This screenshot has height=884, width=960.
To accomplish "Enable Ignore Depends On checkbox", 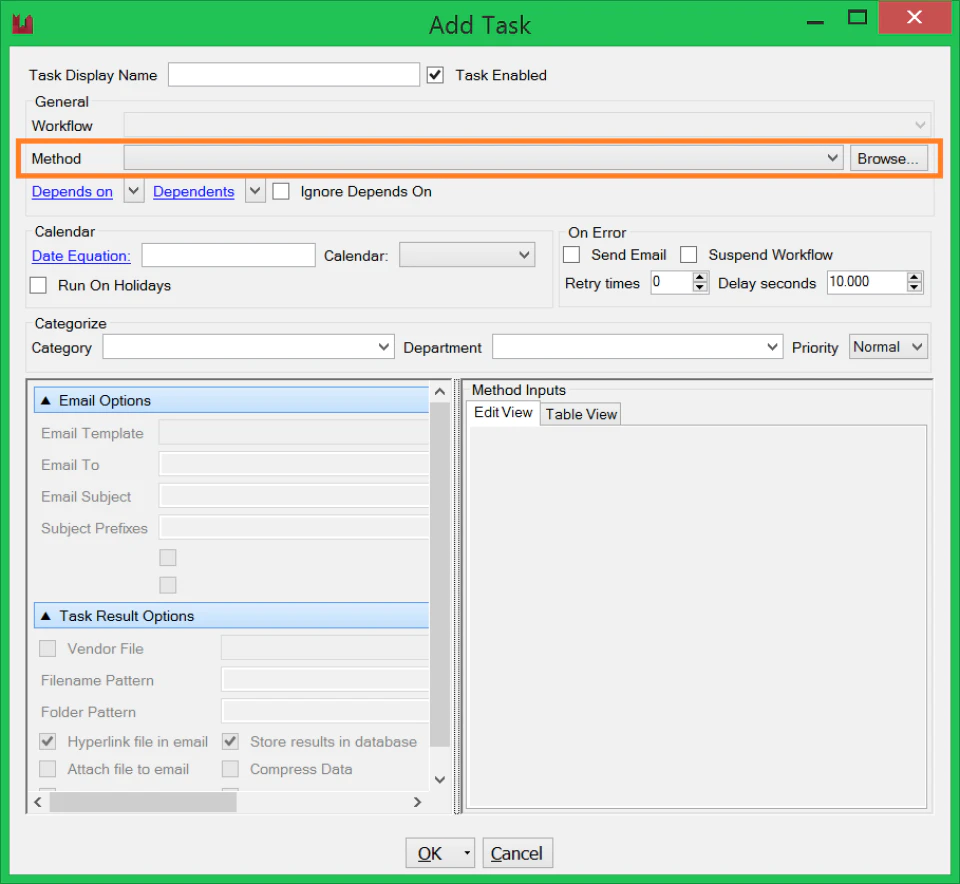I will pos(281,192).
